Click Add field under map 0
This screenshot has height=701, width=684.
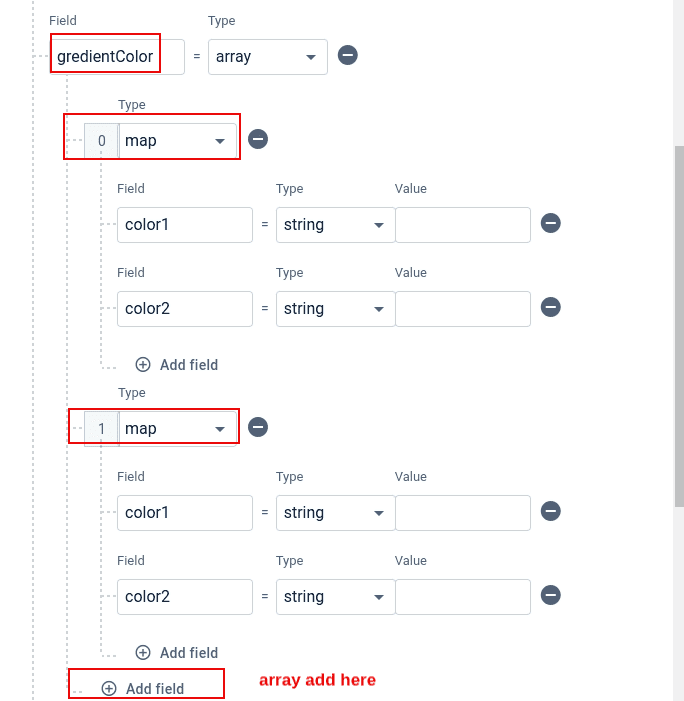coord(177,365)
